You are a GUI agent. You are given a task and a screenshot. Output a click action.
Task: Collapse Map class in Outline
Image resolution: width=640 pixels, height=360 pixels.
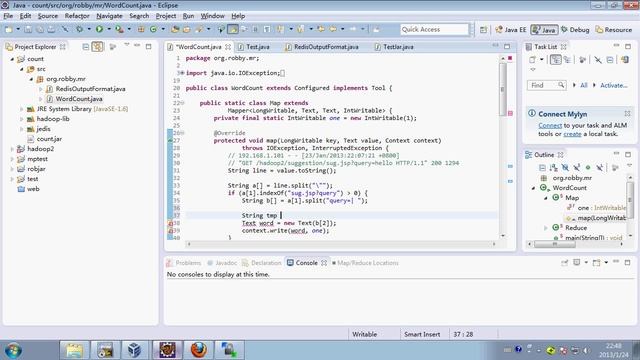click(x=546, y=198)
